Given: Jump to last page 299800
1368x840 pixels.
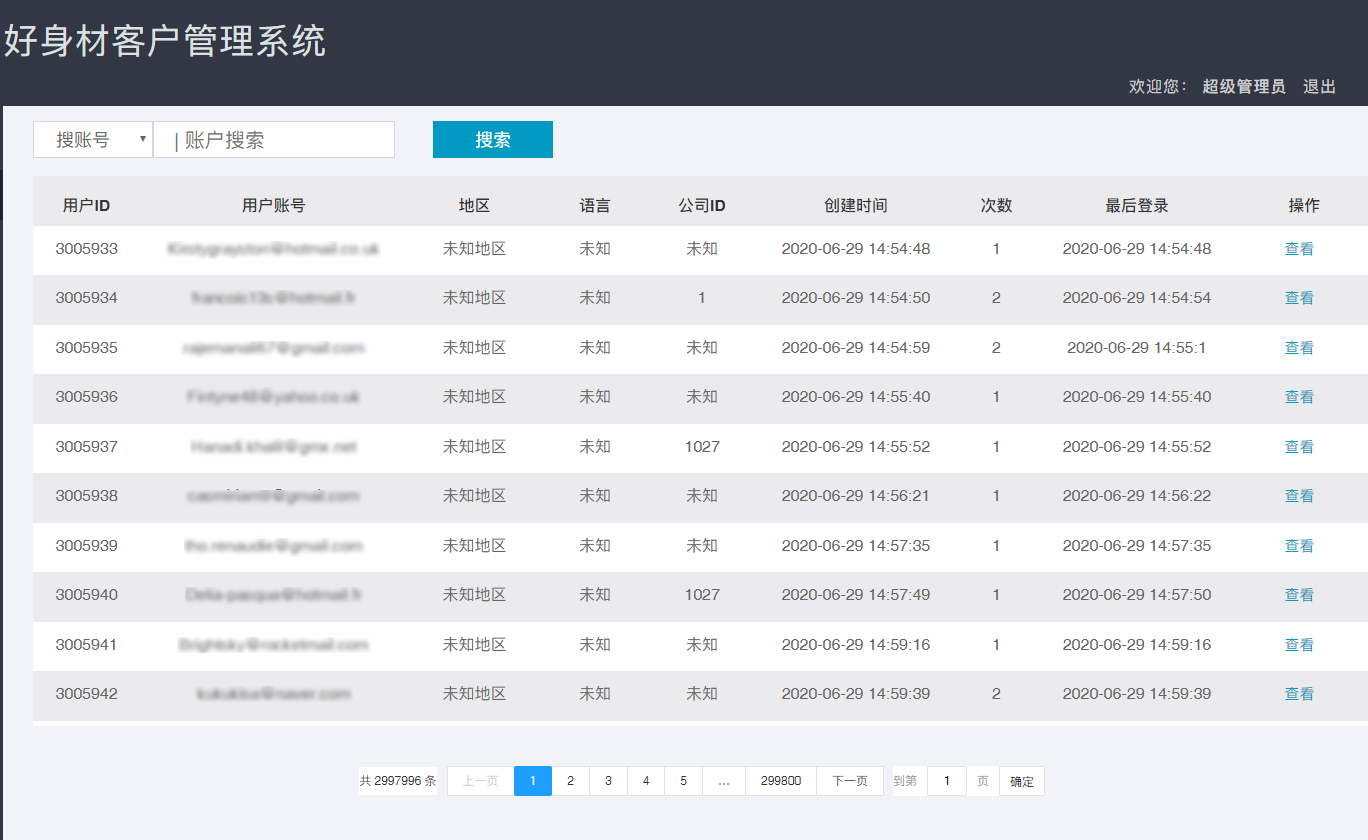Looking at the screenshot, I should (x=780, y=781).
